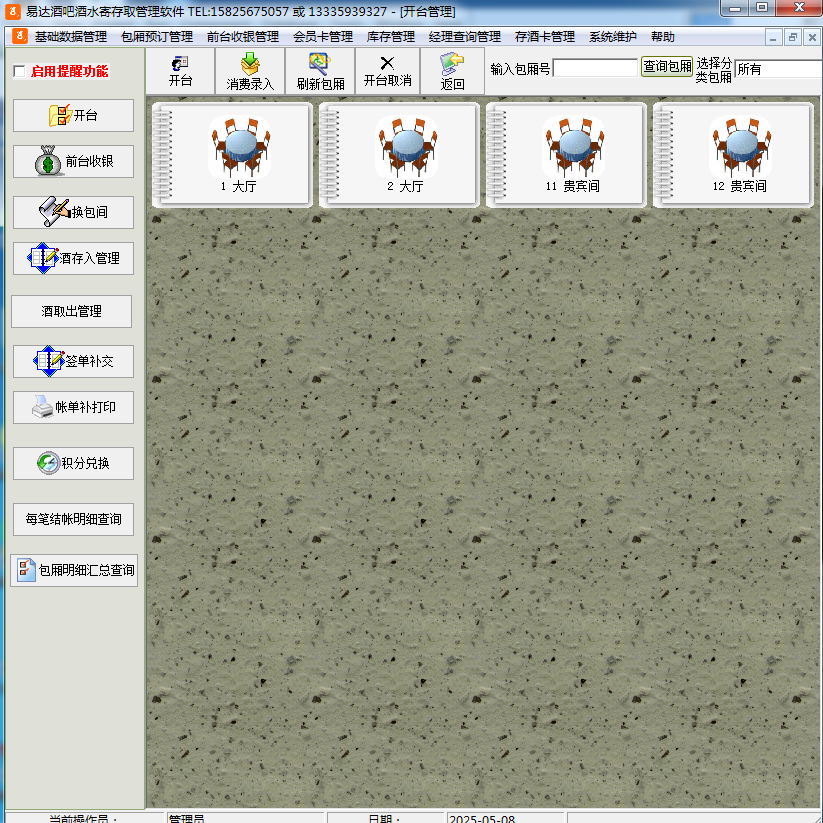Click the 2025-05-08 date in status bar
The height and width of the screenshot is (823, 823).
[x=505, y=818]
